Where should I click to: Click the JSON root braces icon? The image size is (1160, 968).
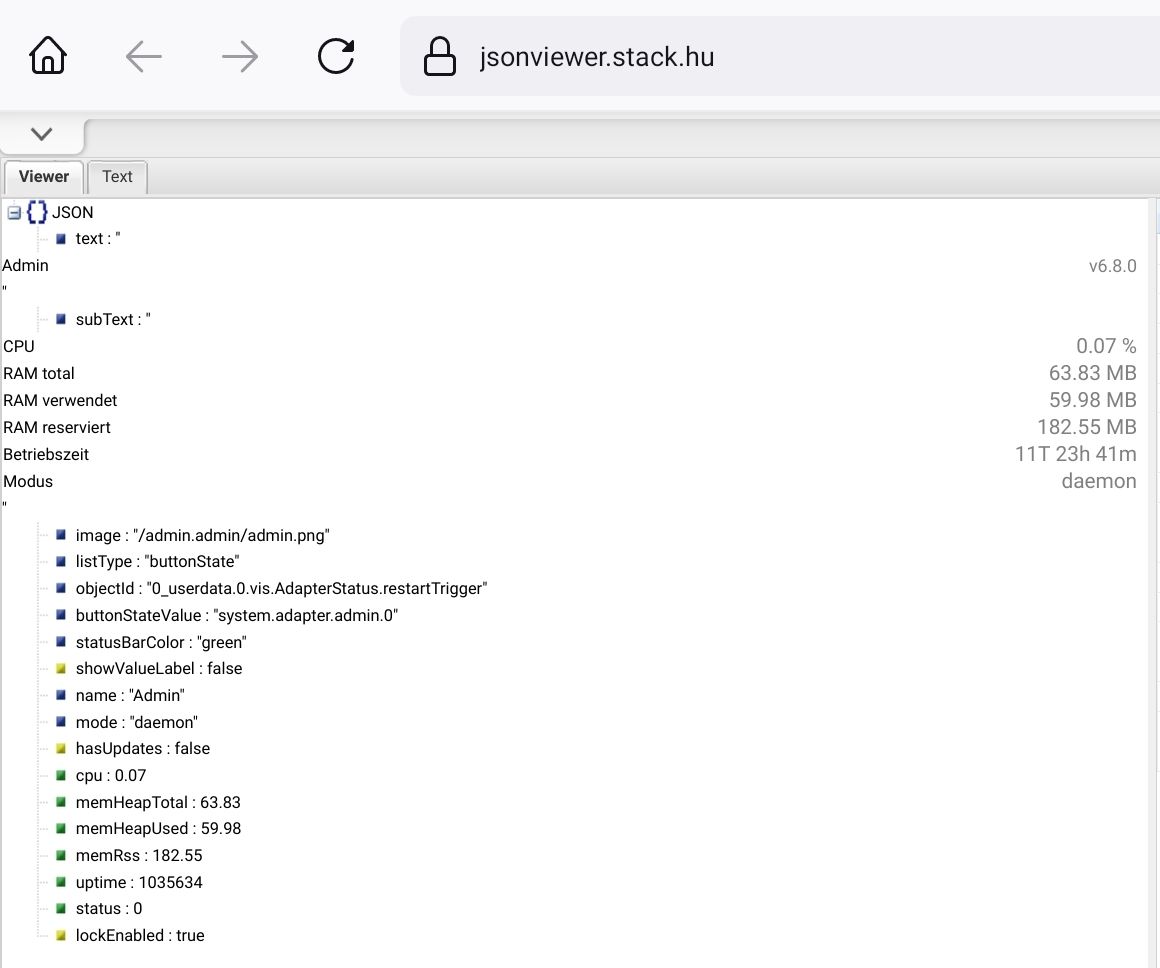[x=37, y=212]
